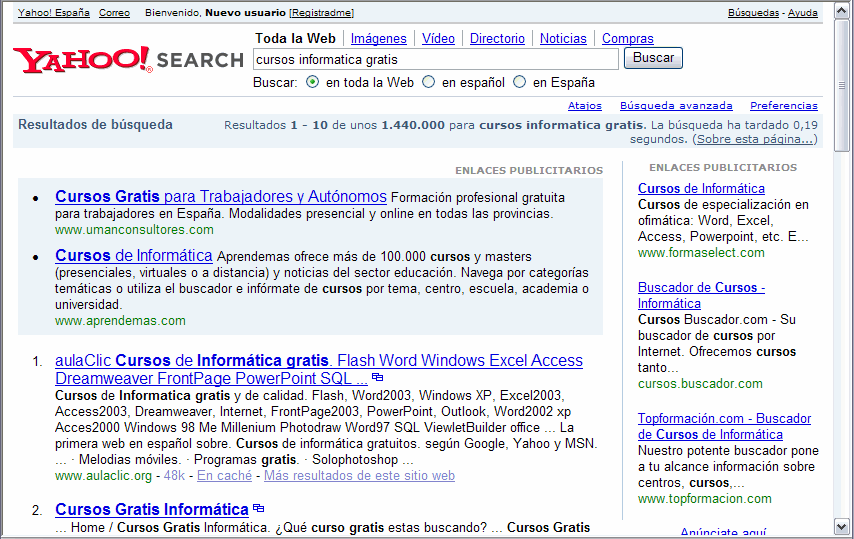Click the scrollbar up arrow
The height and width of the screenshot is (539, 854).
pos(841,11)
